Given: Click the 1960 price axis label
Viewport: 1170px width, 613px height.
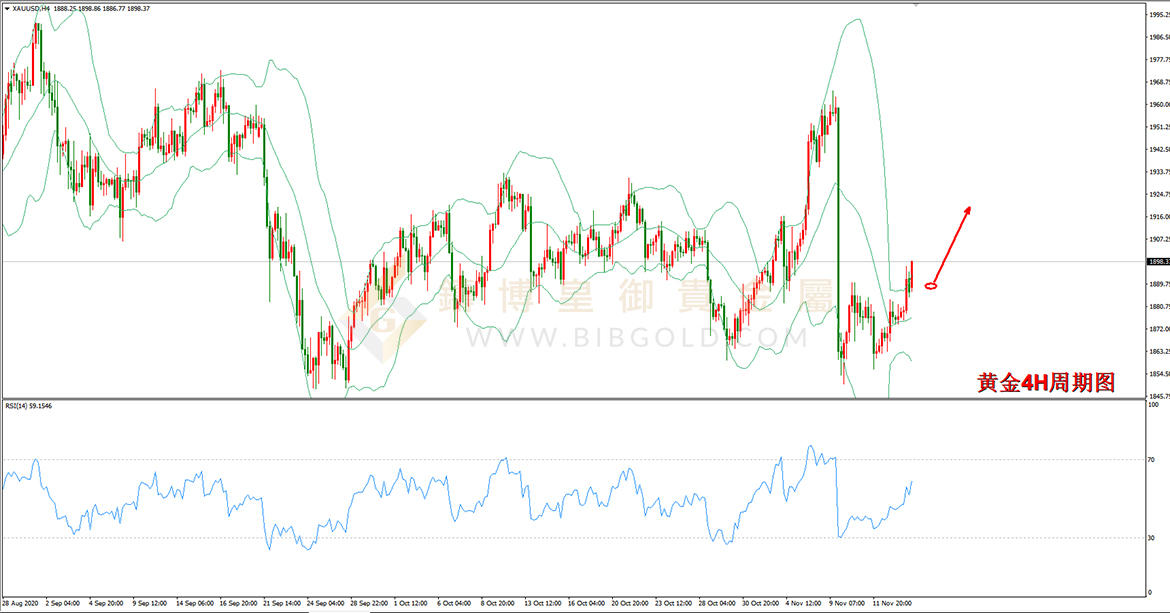Looking at the screenshot, I should (1160, 104).
